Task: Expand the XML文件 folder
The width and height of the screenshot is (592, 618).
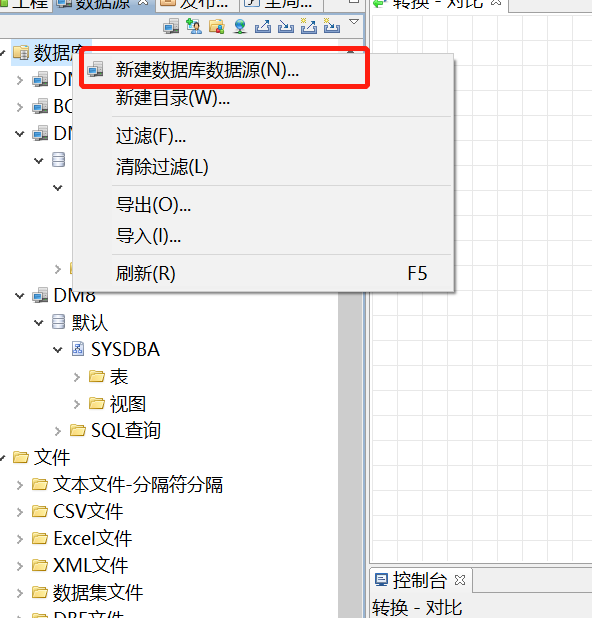Action: click(x=20, y=566)
